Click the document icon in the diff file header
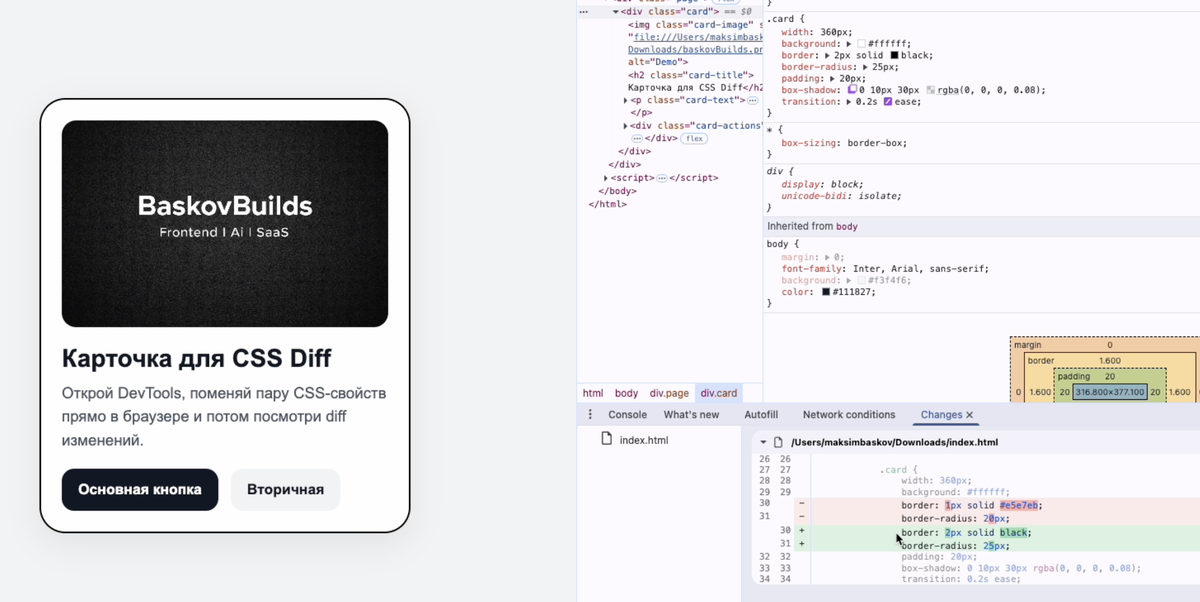This screenshot has height=602, width=1200. 778,442
